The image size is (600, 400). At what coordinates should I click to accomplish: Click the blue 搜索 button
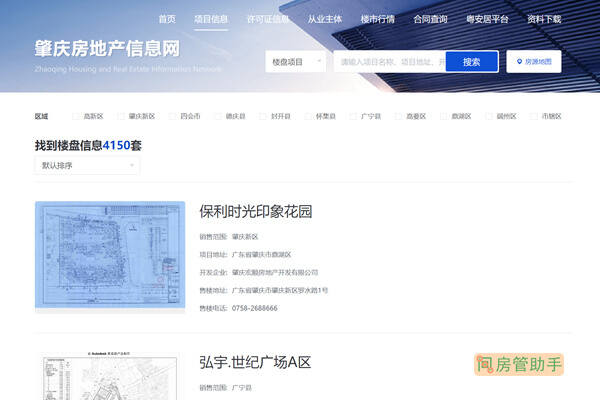(x=472, y=62)
